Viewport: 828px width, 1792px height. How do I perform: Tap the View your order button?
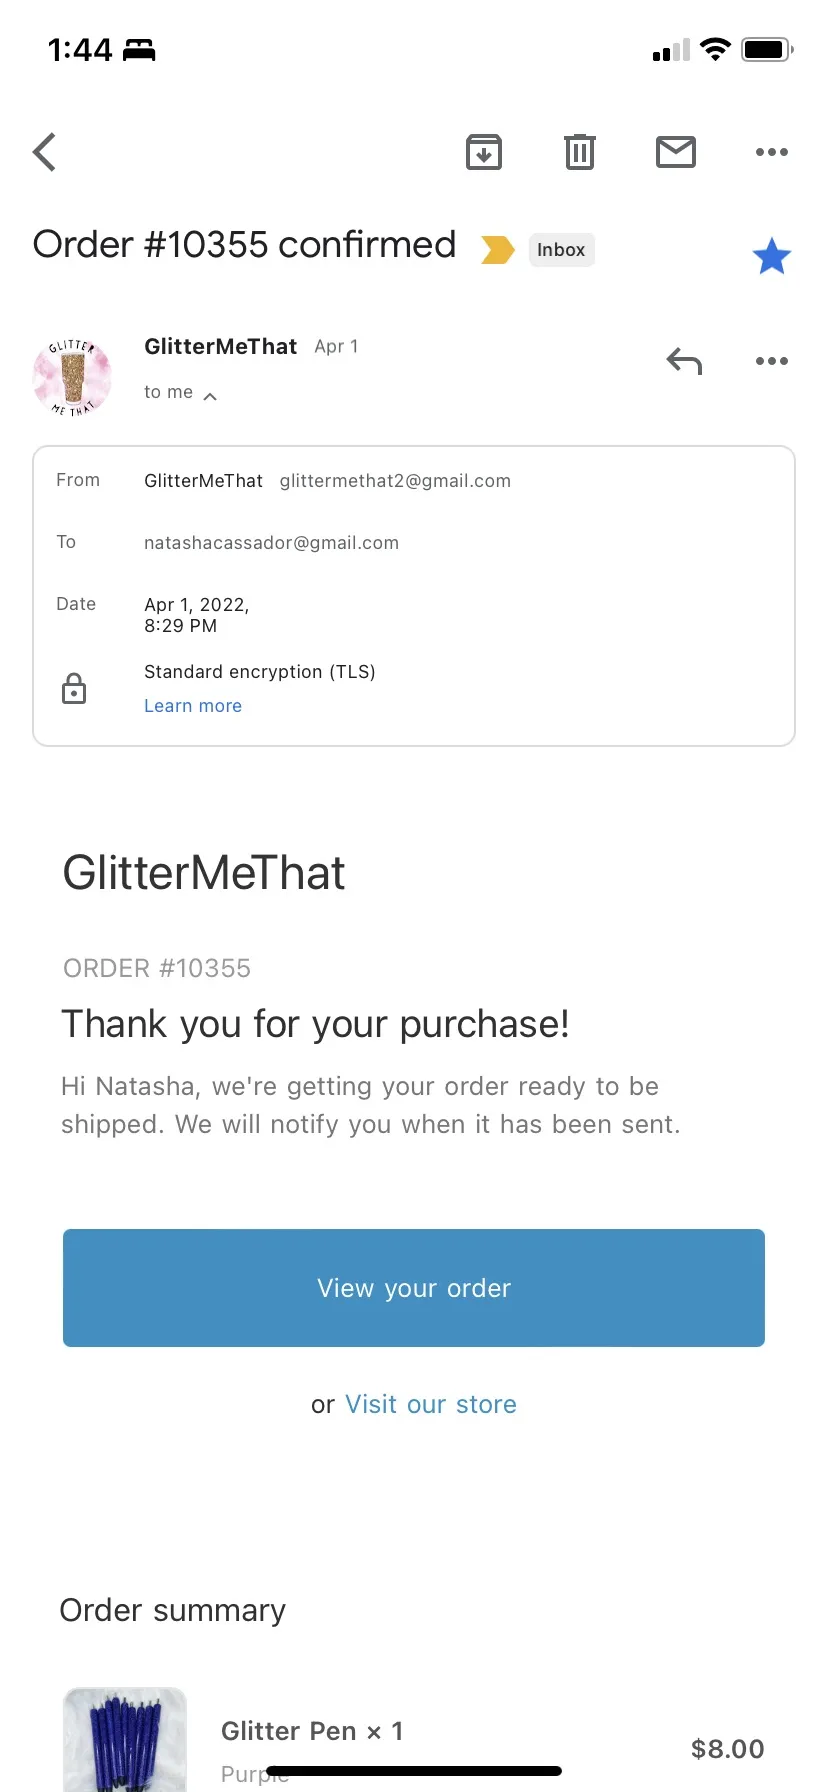[x=414, y=1288]
